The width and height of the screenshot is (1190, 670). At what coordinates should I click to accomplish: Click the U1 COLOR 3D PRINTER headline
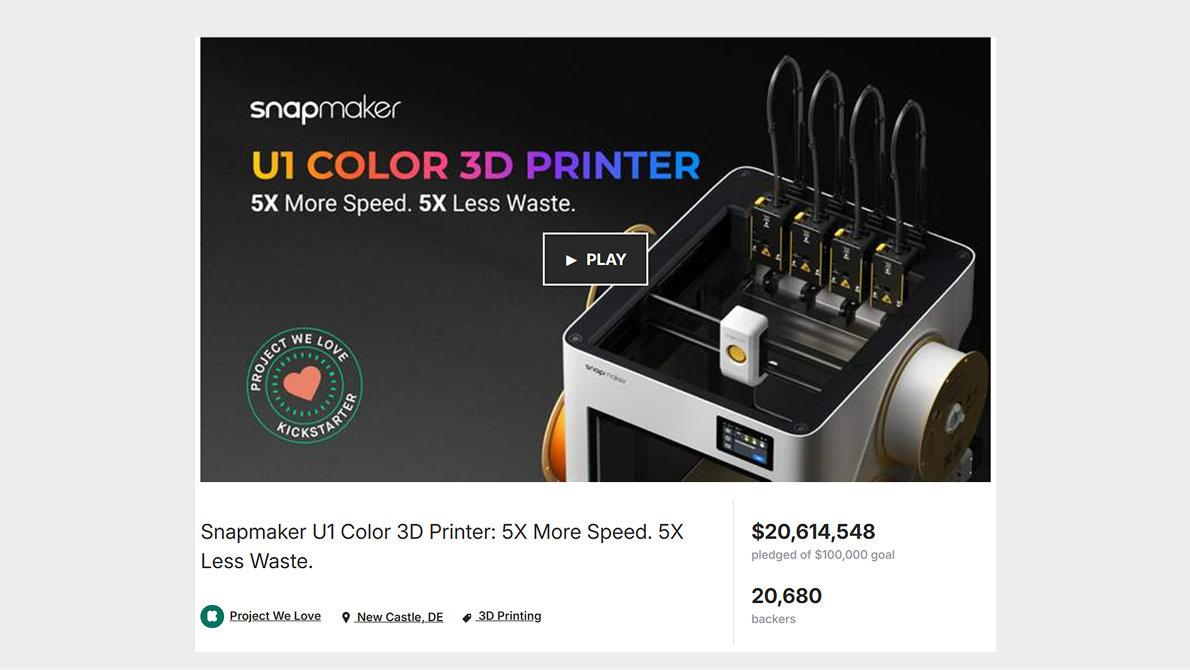click(475, 165)
